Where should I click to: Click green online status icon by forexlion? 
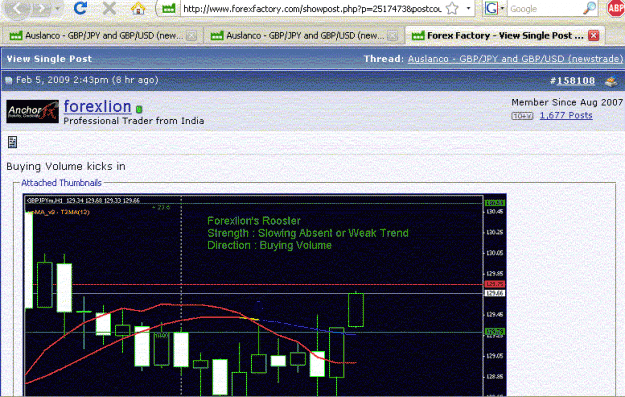click(x=139, y=109)
